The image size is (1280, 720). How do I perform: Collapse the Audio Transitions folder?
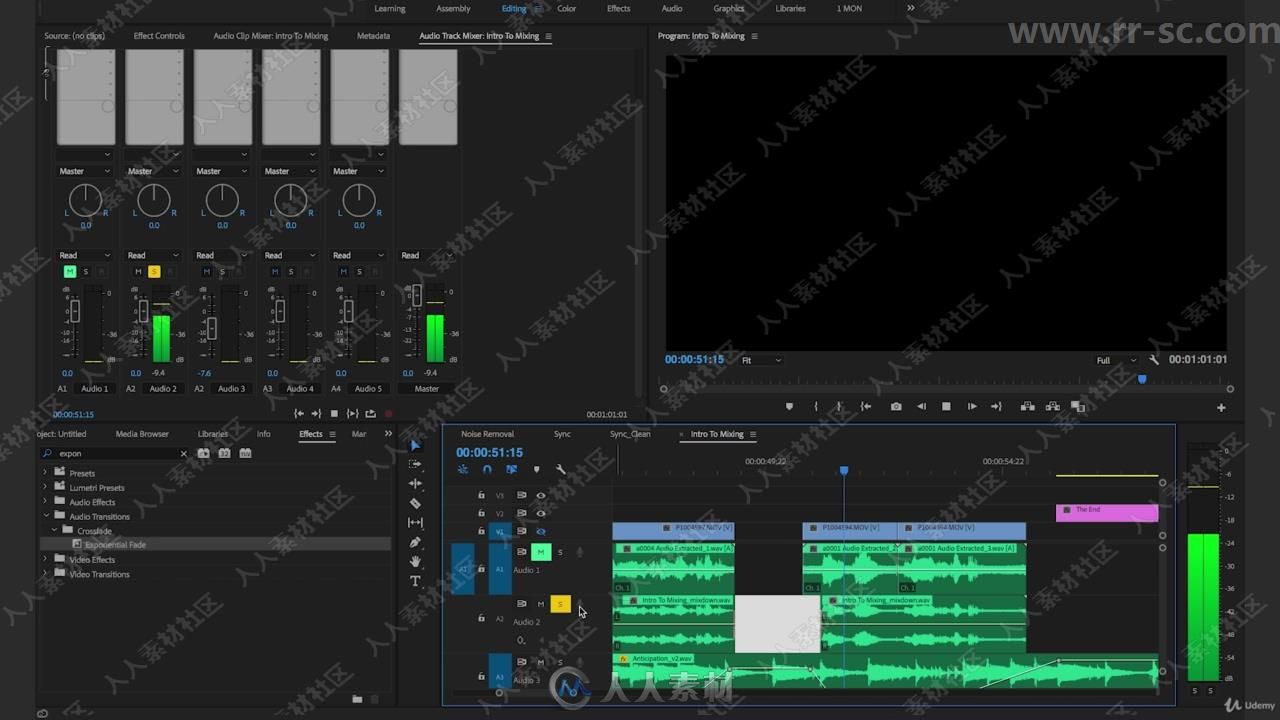click(45, 516)
